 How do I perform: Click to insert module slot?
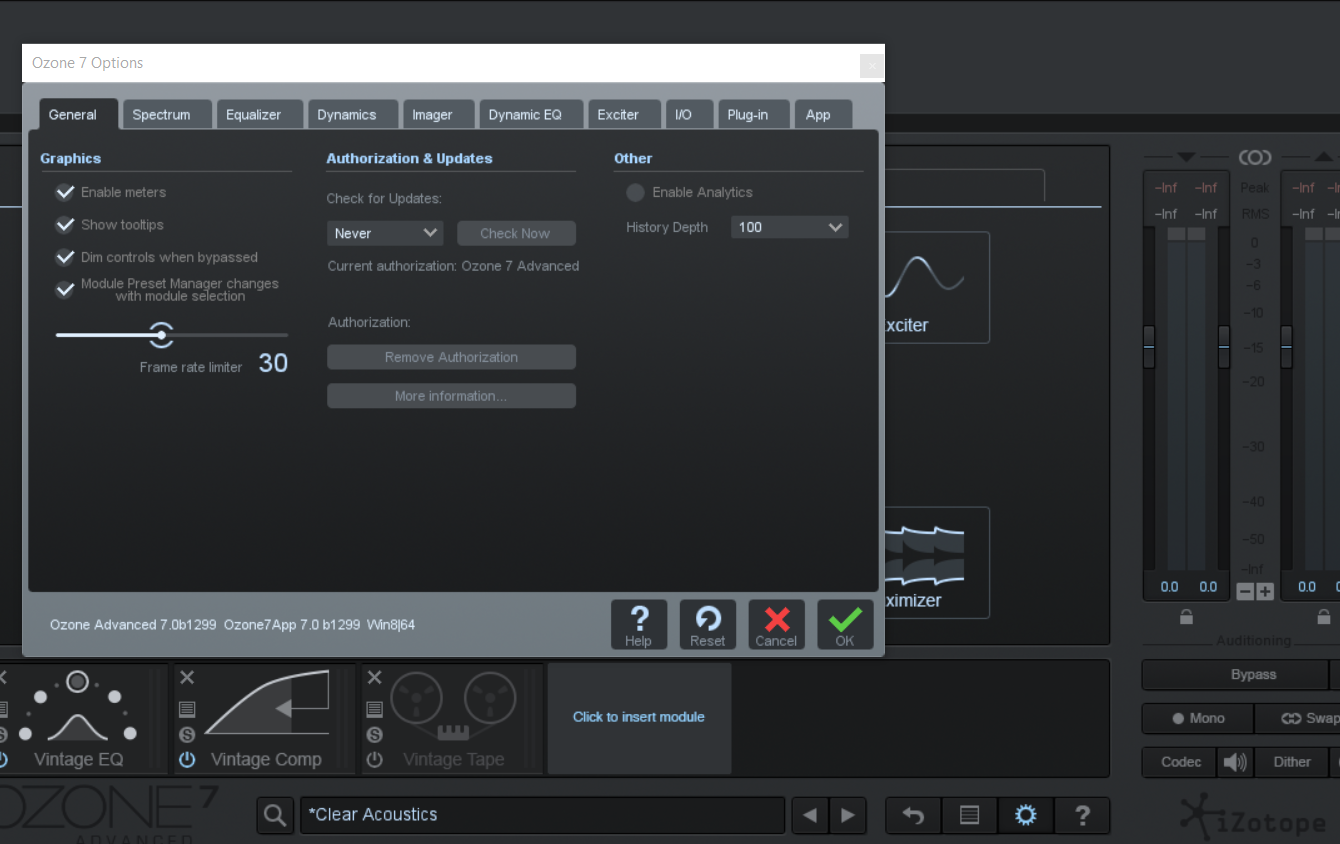pos(639,717)
